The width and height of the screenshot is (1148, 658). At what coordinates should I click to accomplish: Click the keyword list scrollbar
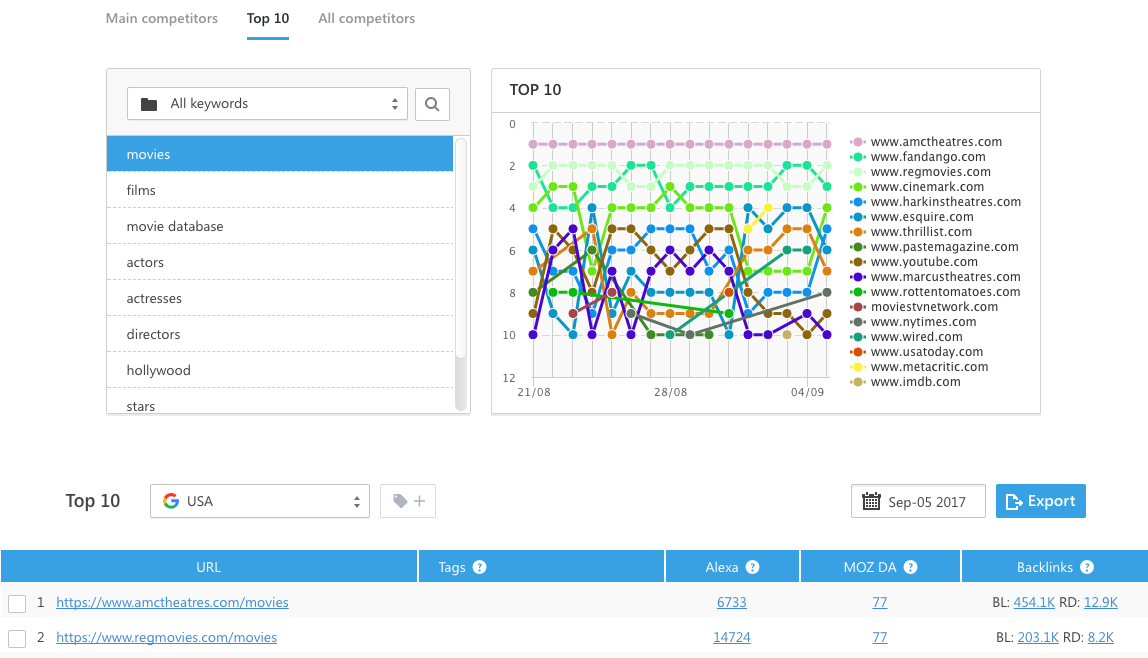[x=461, y=249]
